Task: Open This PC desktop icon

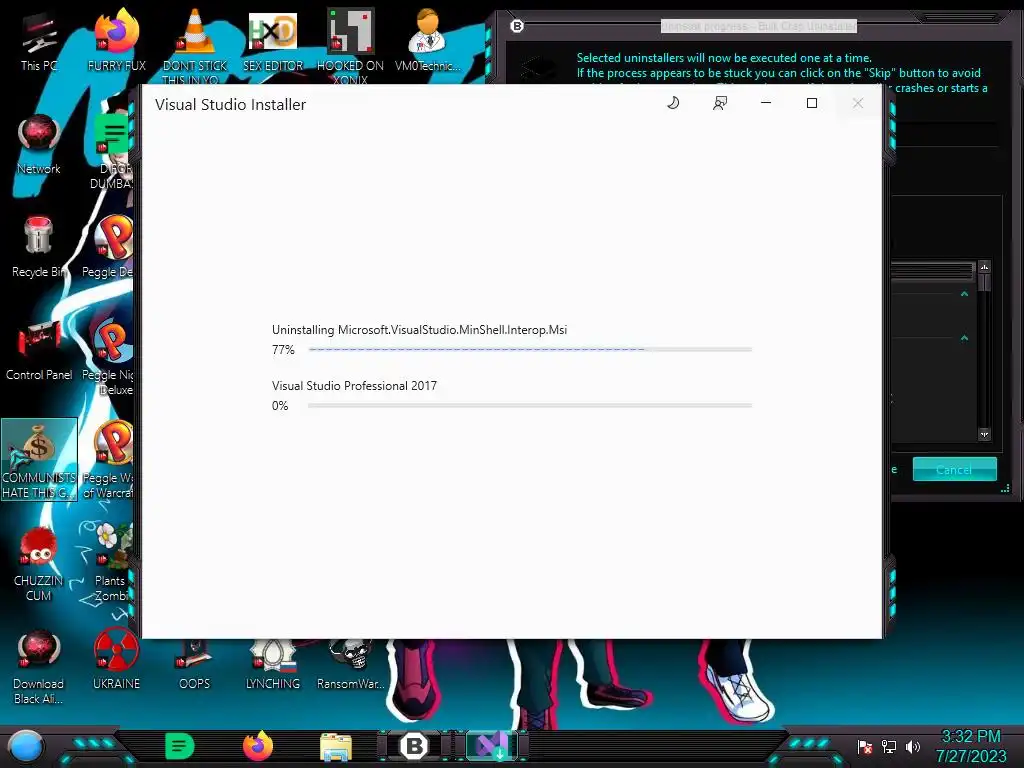Action: 39,42
